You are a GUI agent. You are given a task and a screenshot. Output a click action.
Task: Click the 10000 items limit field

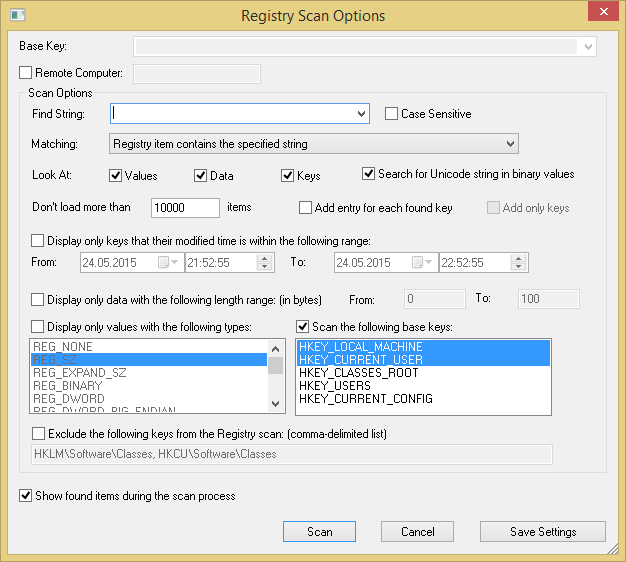(x=185, y=208)
